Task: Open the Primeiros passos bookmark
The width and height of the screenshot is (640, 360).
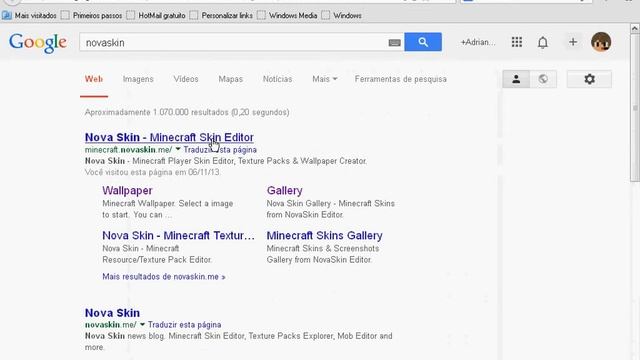Action: (x=92, y=16)
